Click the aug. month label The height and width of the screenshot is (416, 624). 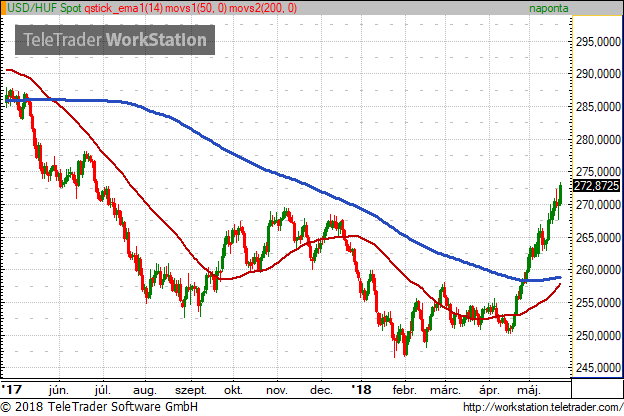pos(145,391)
